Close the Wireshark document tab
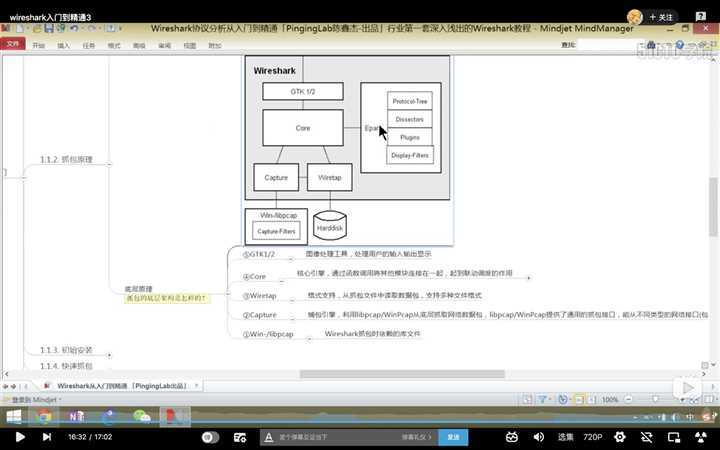This screenshot has height=450, width=720. click(x=197, y=386)
